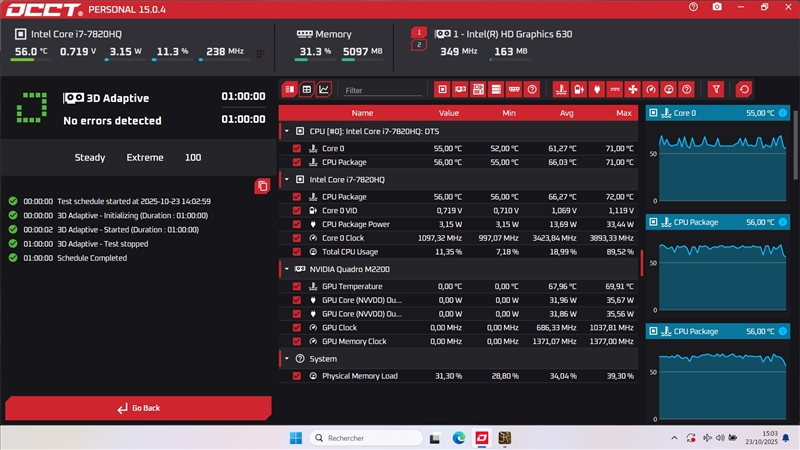Uncheck the Physical Memory Load checkbox
Viewport: 800px width, 450px height.
296,376
